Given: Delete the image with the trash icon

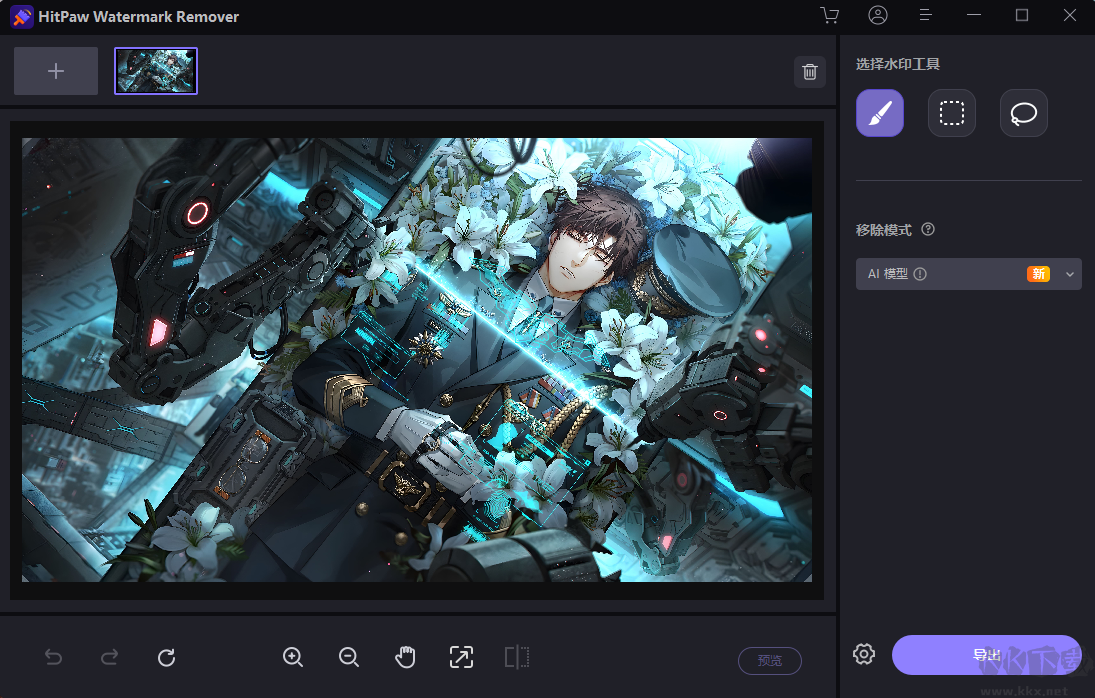Looking at the screenshot, I should pyautogui.click(x=810, y=72).
